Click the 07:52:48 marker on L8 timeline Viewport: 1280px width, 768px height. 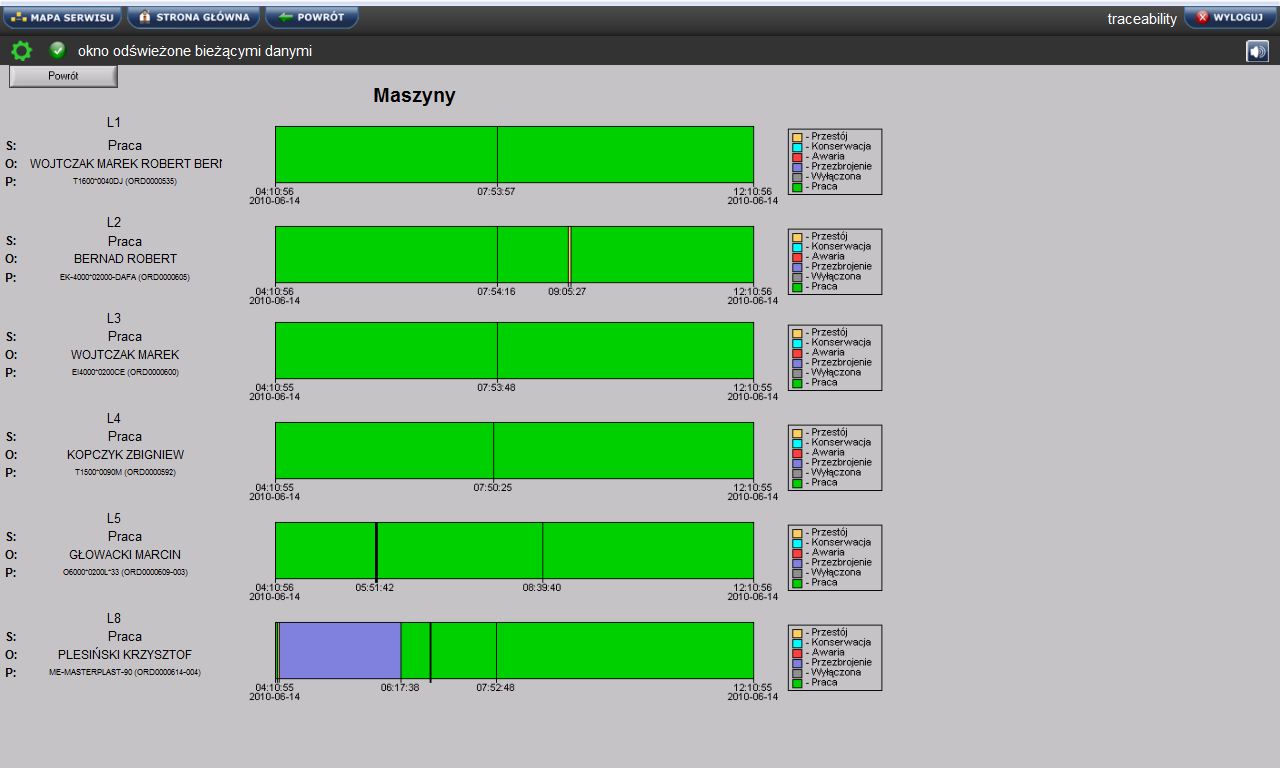click(496, 650)
